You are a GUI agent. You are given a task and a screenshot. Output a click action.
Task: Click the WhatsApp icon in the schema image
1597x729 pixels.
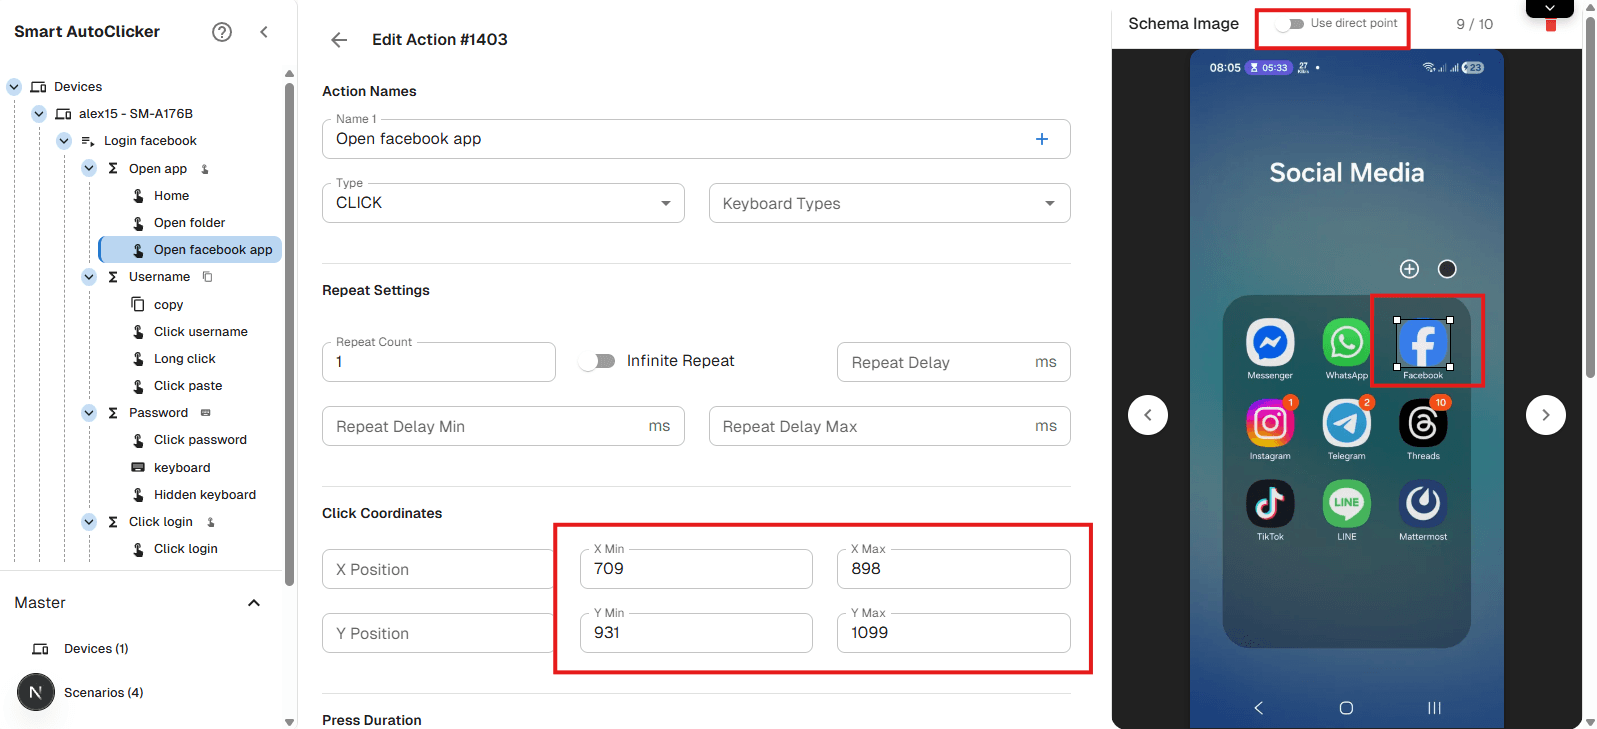(x=1346, y=343)
